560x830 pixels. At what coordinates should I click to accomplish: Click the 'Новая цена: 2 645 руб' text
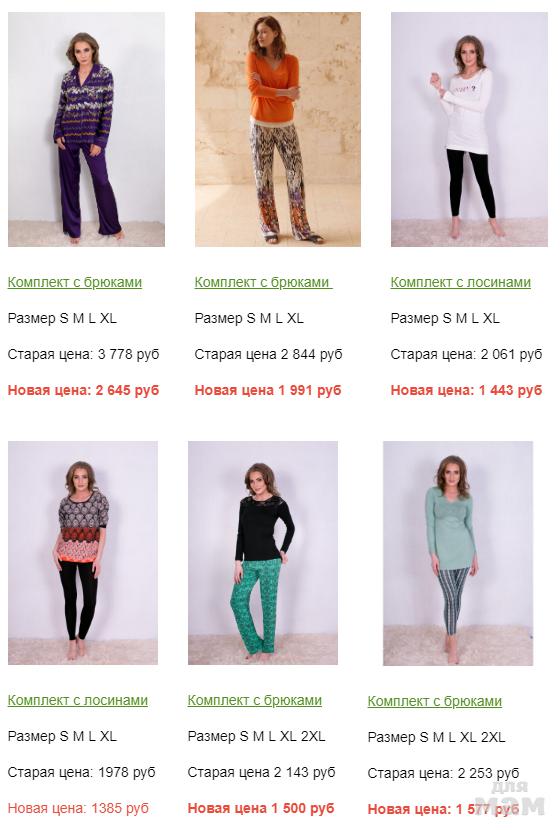click(x=83, y=391)
